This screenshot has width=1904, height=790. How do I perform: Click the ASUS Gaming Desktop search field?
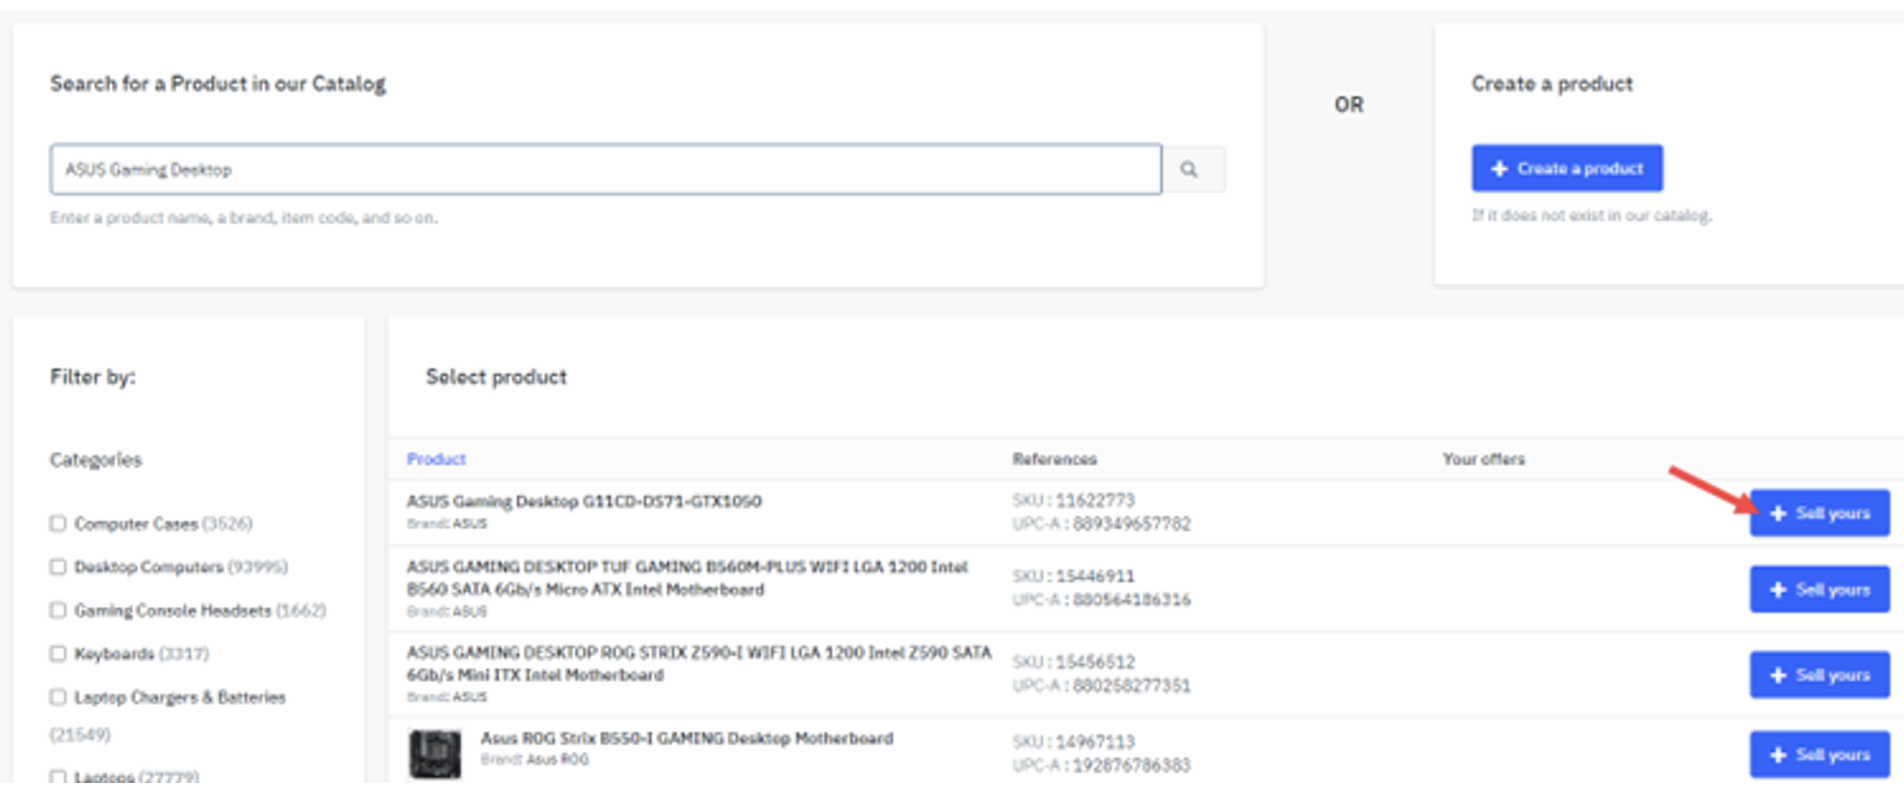606,169
